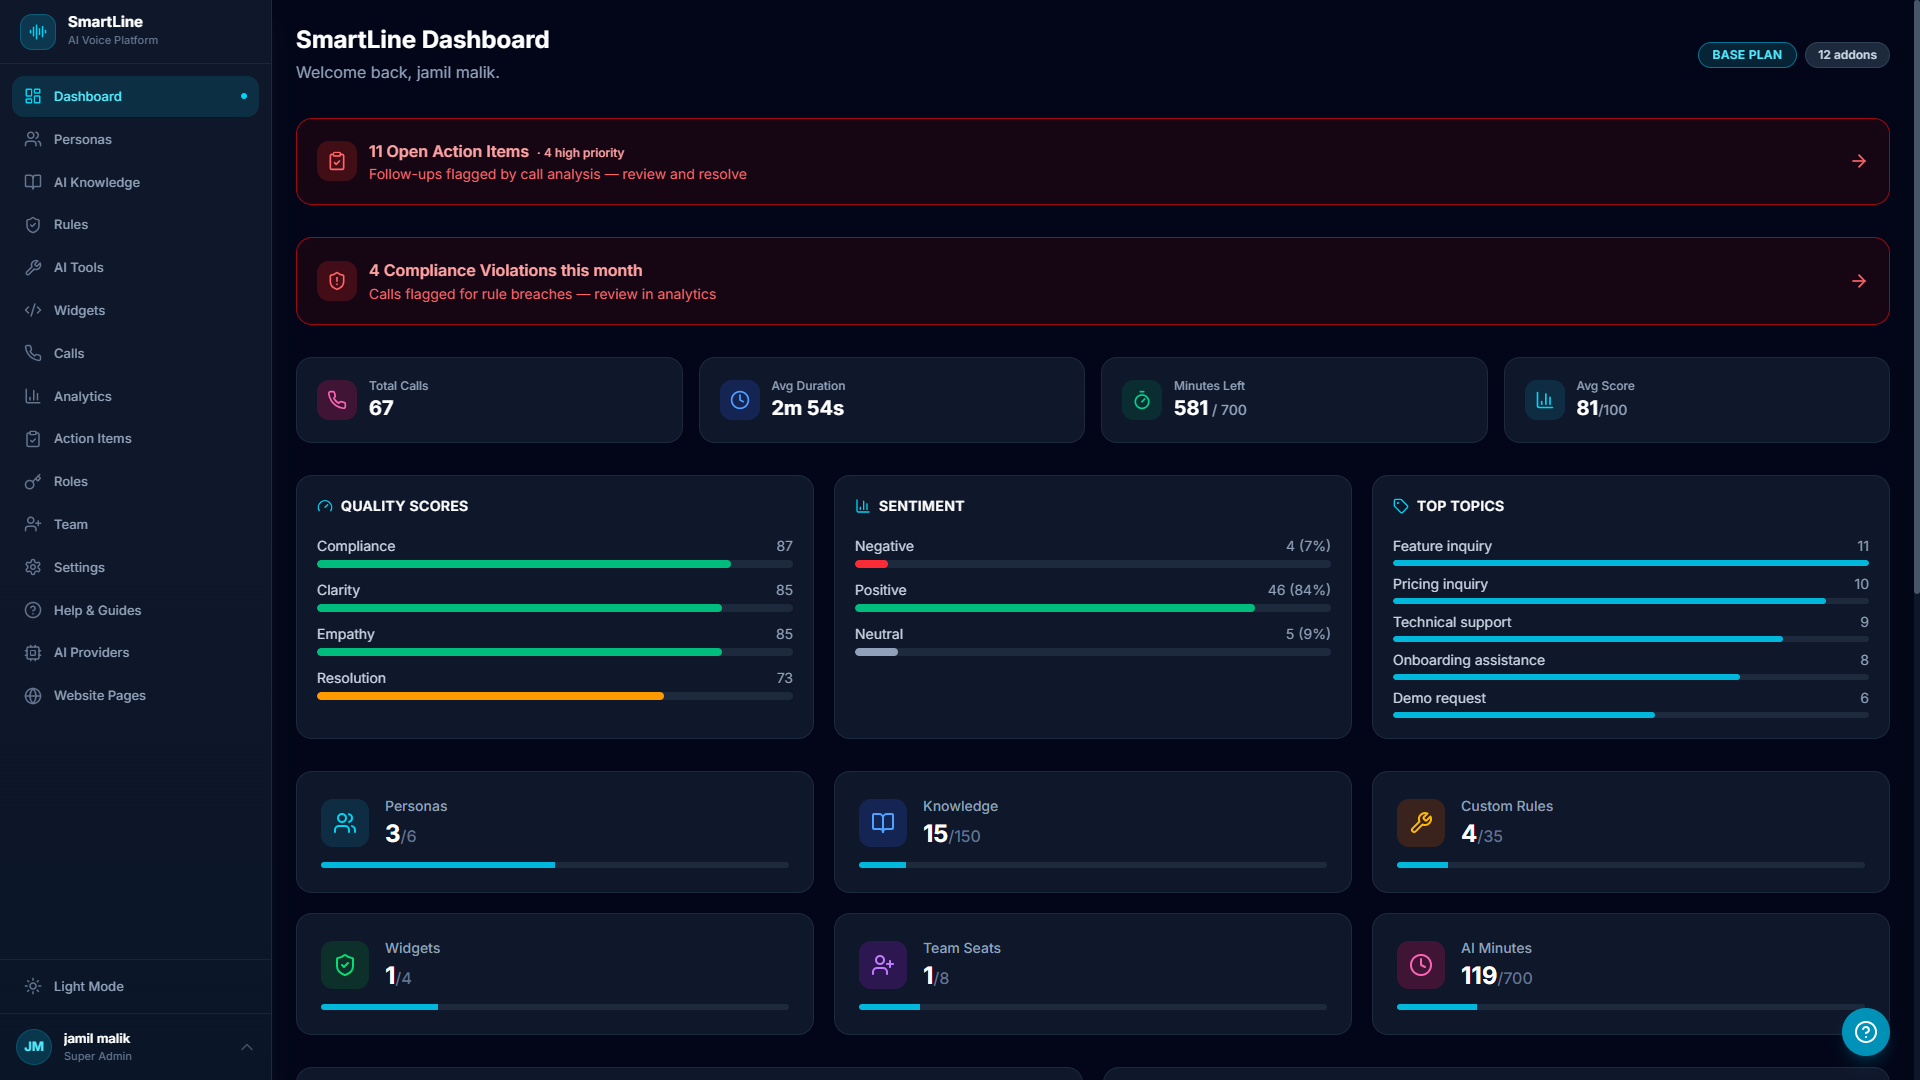Image resolution: width=1920 pixels, height=1080 pixels.
Task: View the 12 addons button
Action: (x=1846, y=55)
